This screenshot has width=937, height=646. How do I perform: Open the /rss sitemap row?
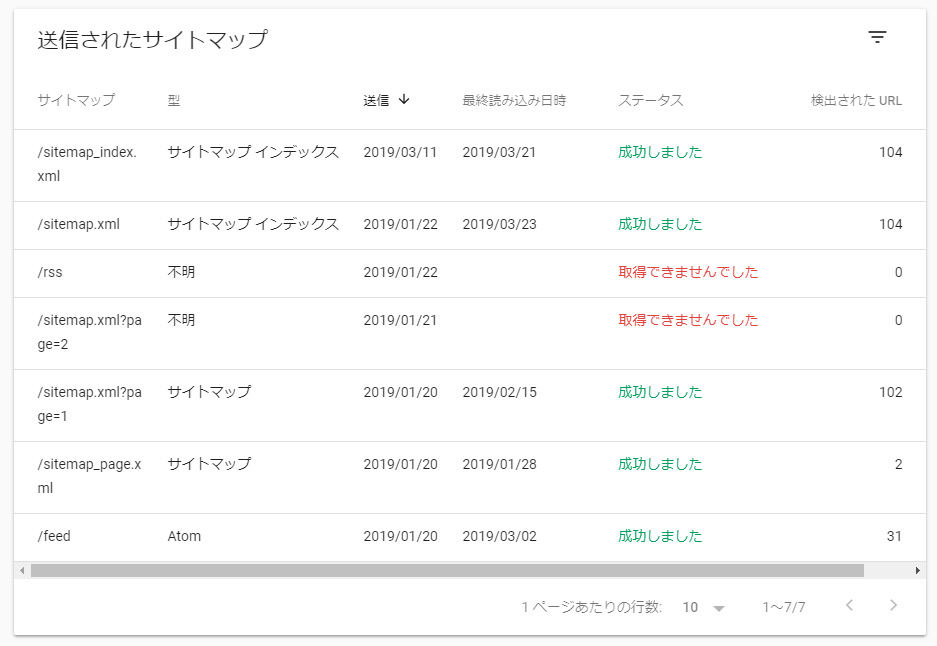(470, 273)
